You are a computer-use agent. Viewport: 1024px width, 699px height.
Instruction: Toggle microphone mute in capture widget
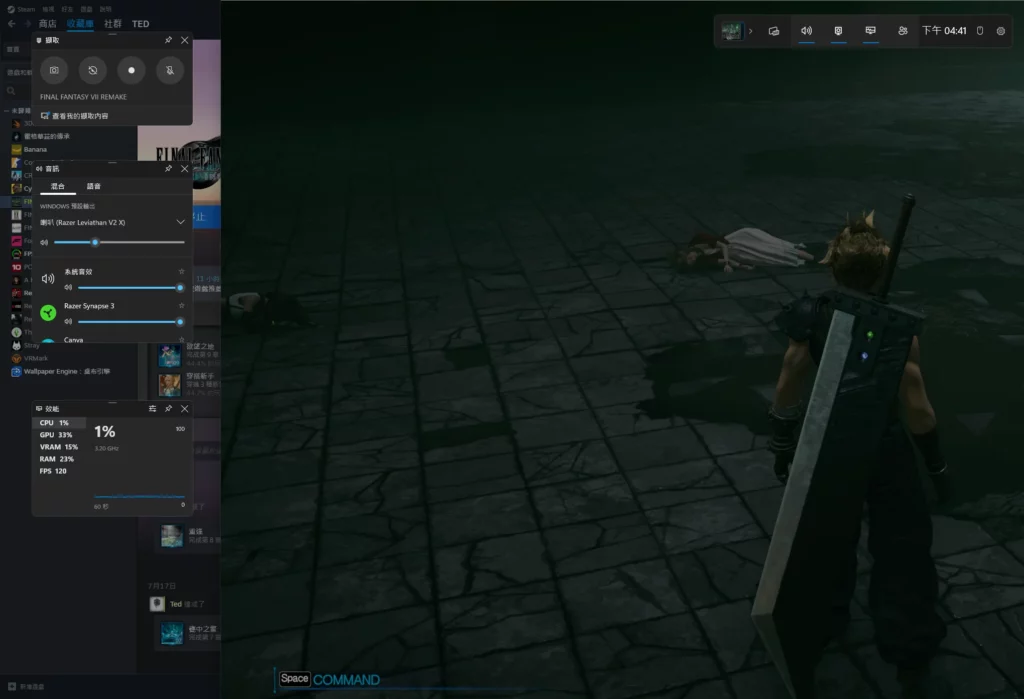(x=170, y=71)
